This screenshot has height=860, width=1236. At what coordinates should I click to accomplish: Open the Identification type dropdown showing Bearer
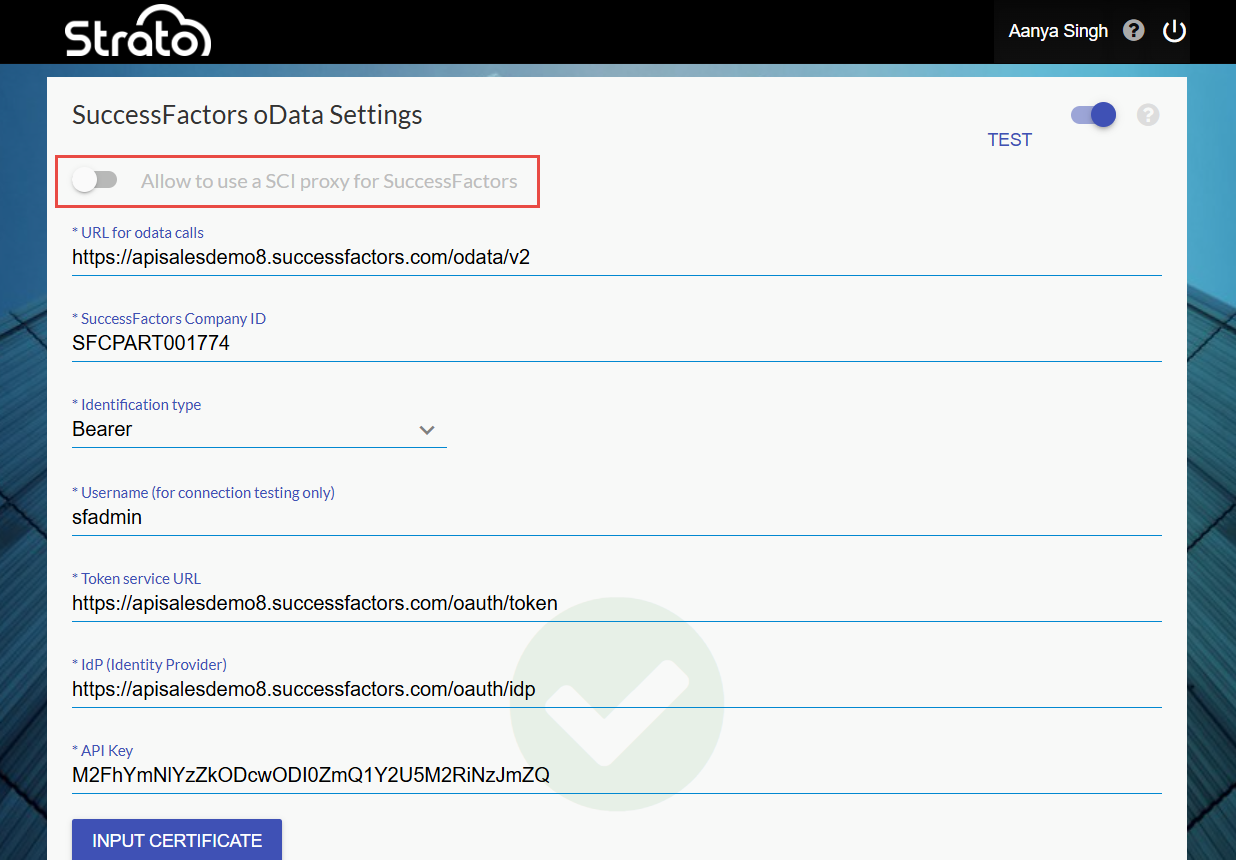(258, 430)
